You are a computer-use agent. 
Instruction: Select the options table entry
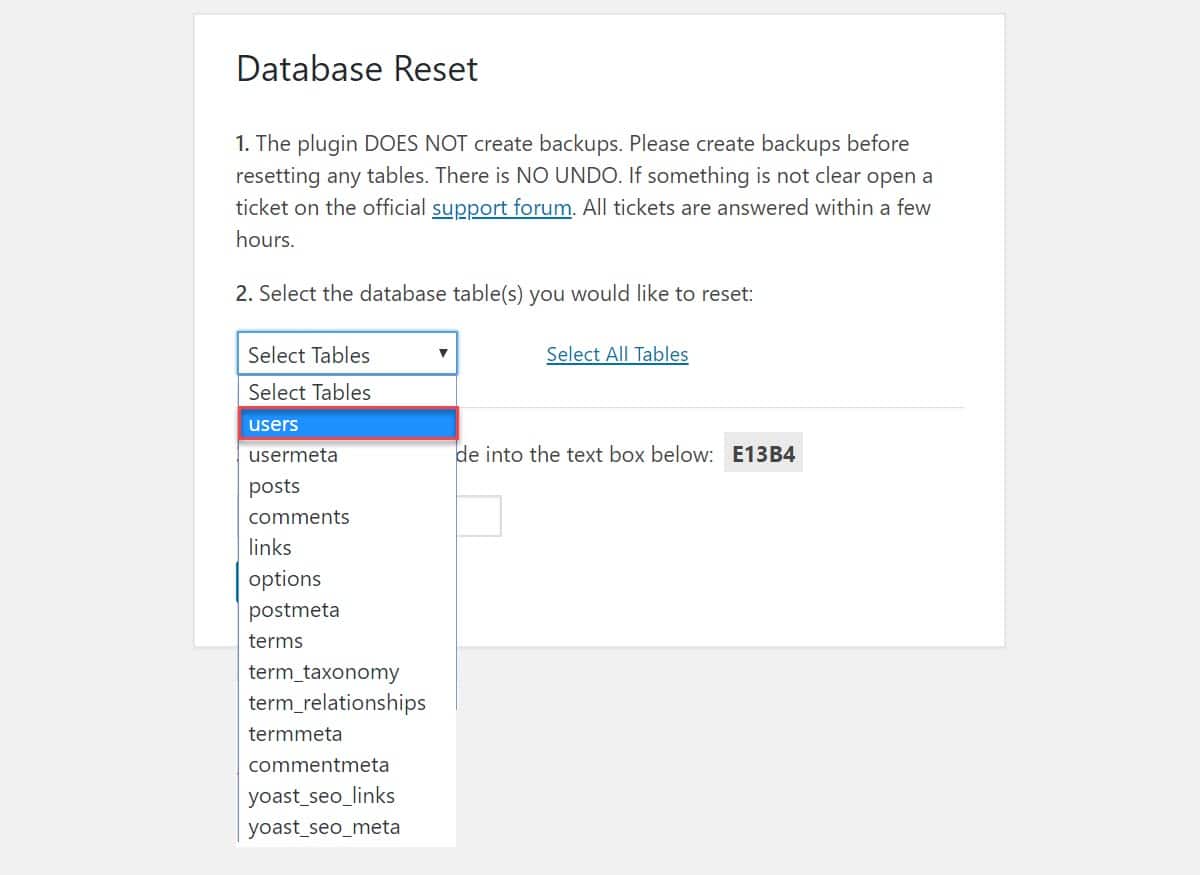(347, 579)
